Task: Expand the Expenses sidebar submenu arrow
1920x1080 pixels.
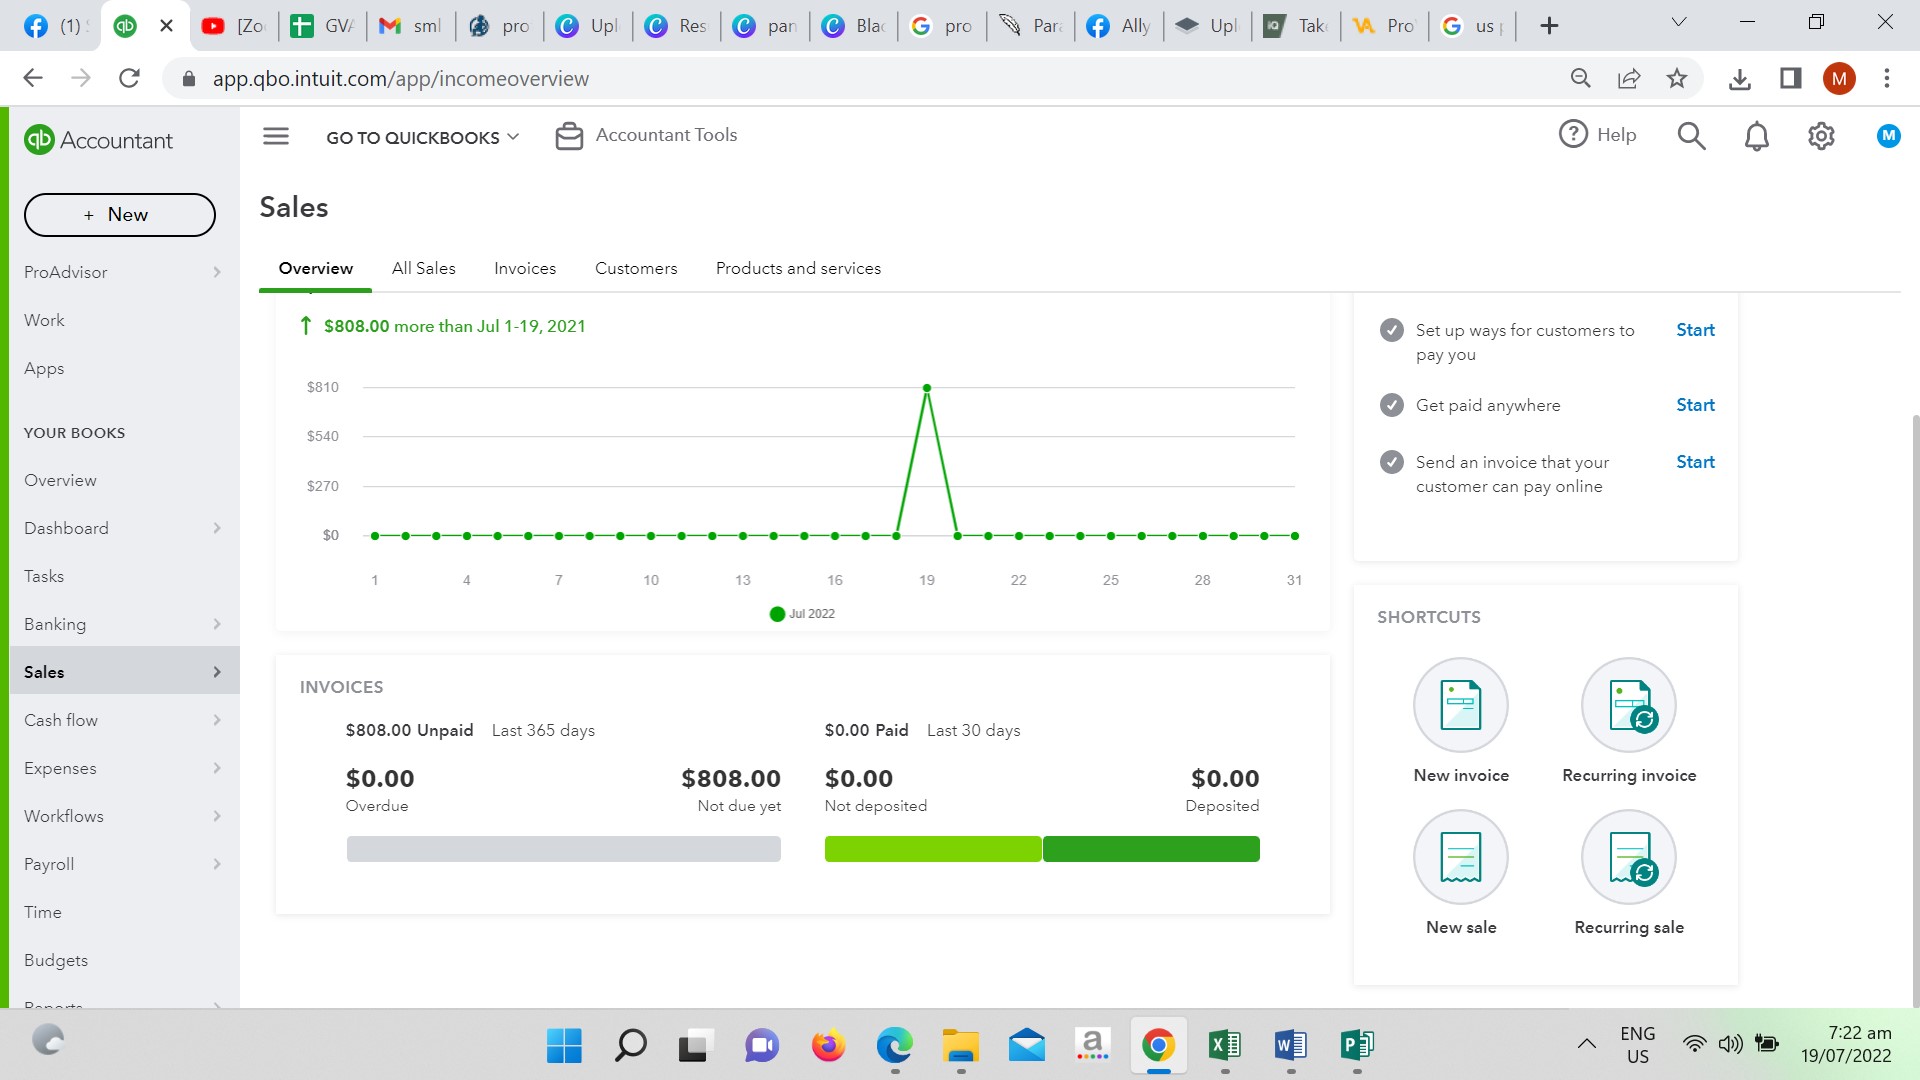Action: [217, 768]
